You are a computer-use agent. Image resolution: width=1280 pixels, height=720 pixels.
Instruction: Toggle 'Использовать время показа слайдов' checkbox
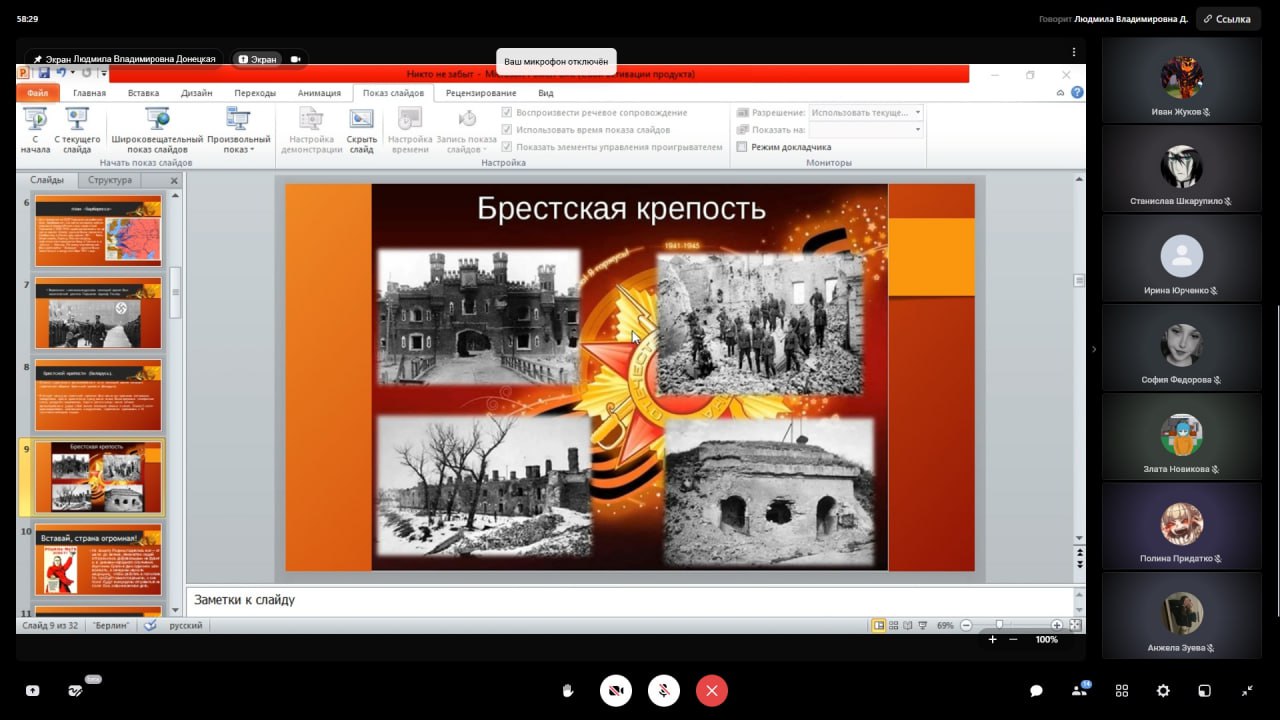[507, 129]
